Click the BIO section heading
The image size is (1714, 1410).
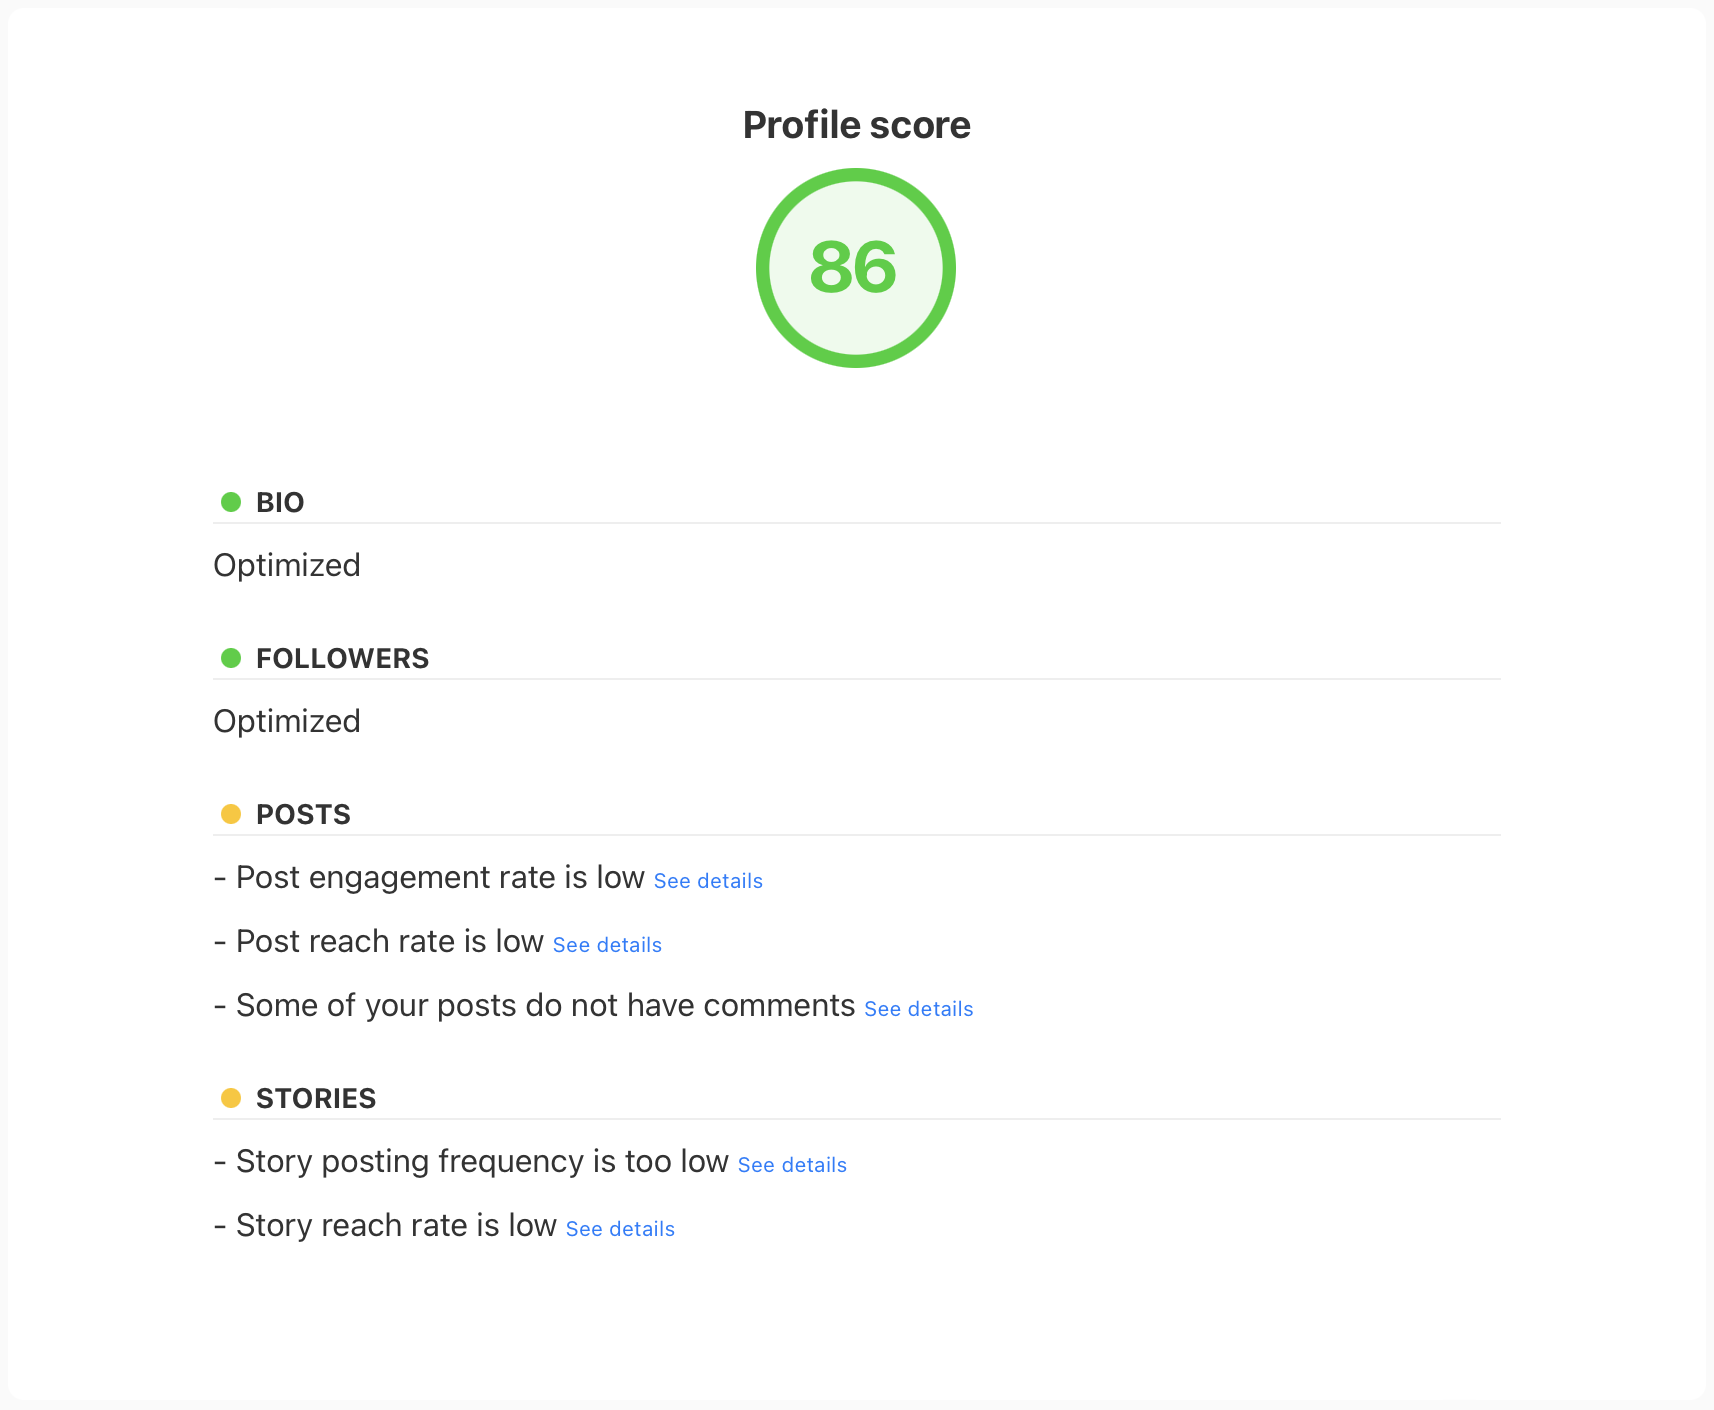coord(280,502)
